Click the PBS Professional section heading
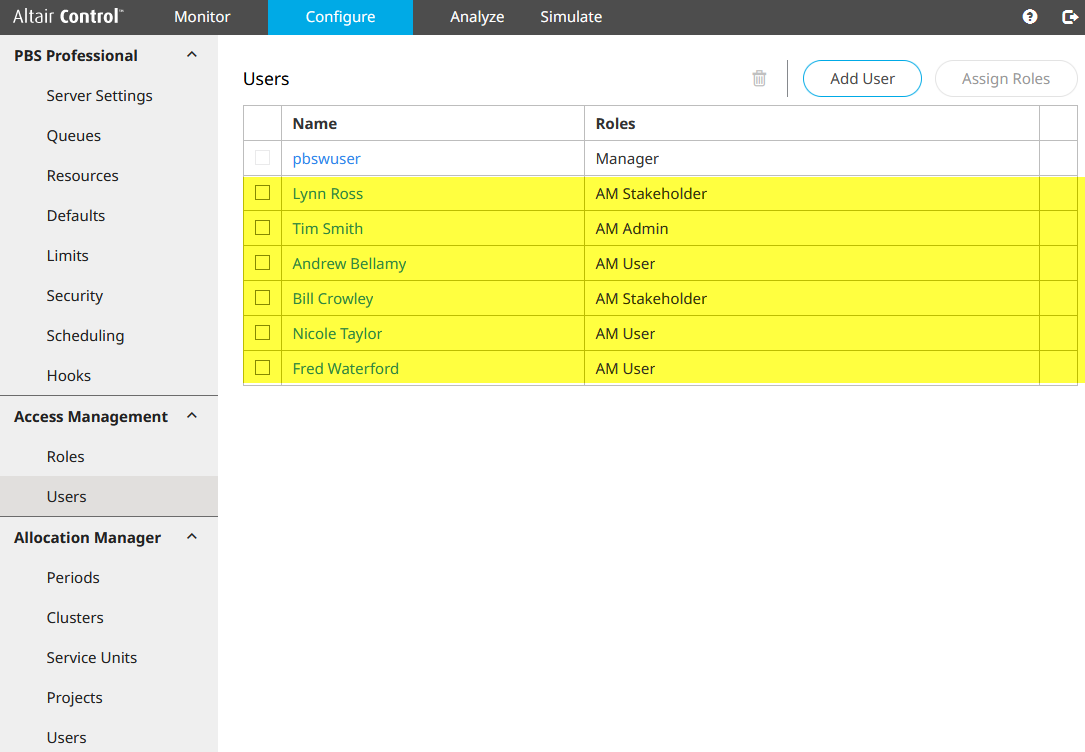Screen dimensions: 1085x752 (x=76, y=55)
